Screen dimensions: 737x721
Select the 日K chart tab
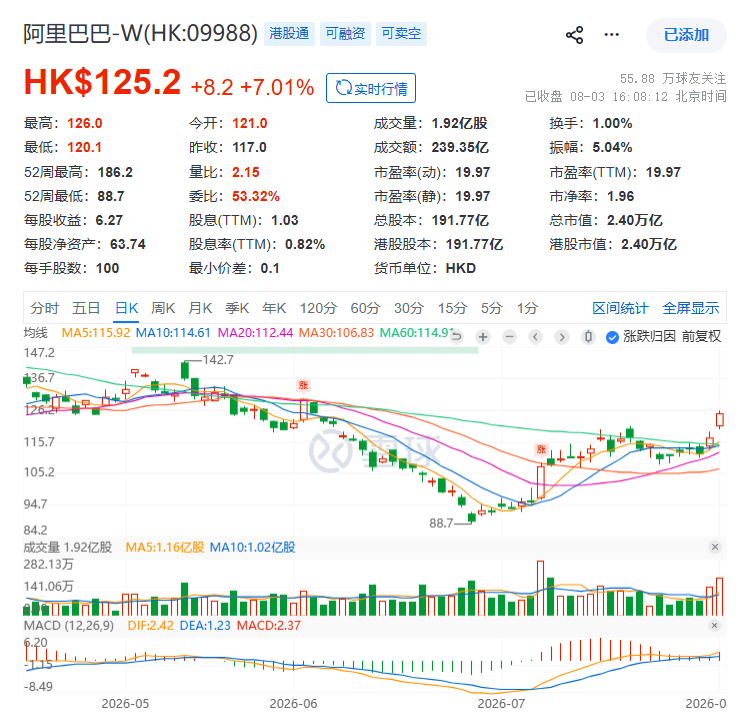(x=126, y=308)
